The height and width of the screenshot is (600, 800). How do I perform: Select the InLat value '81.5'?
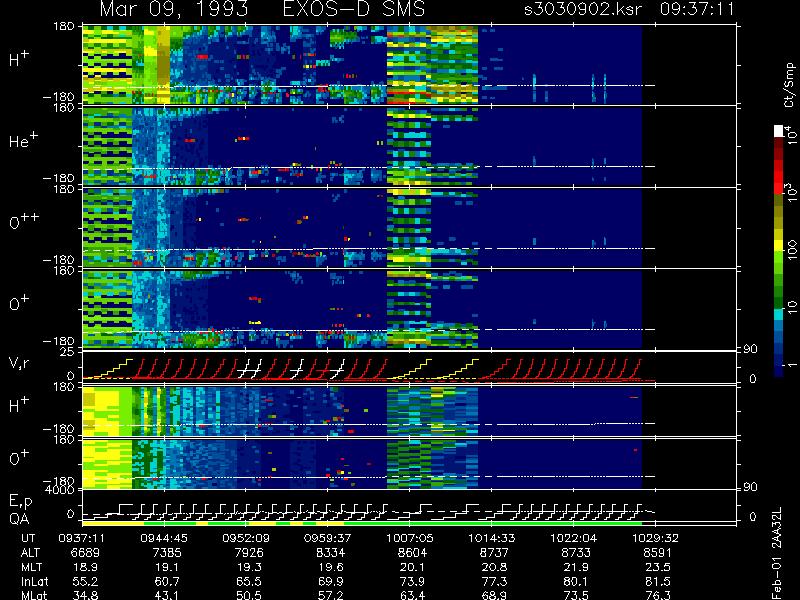(658, 581)
